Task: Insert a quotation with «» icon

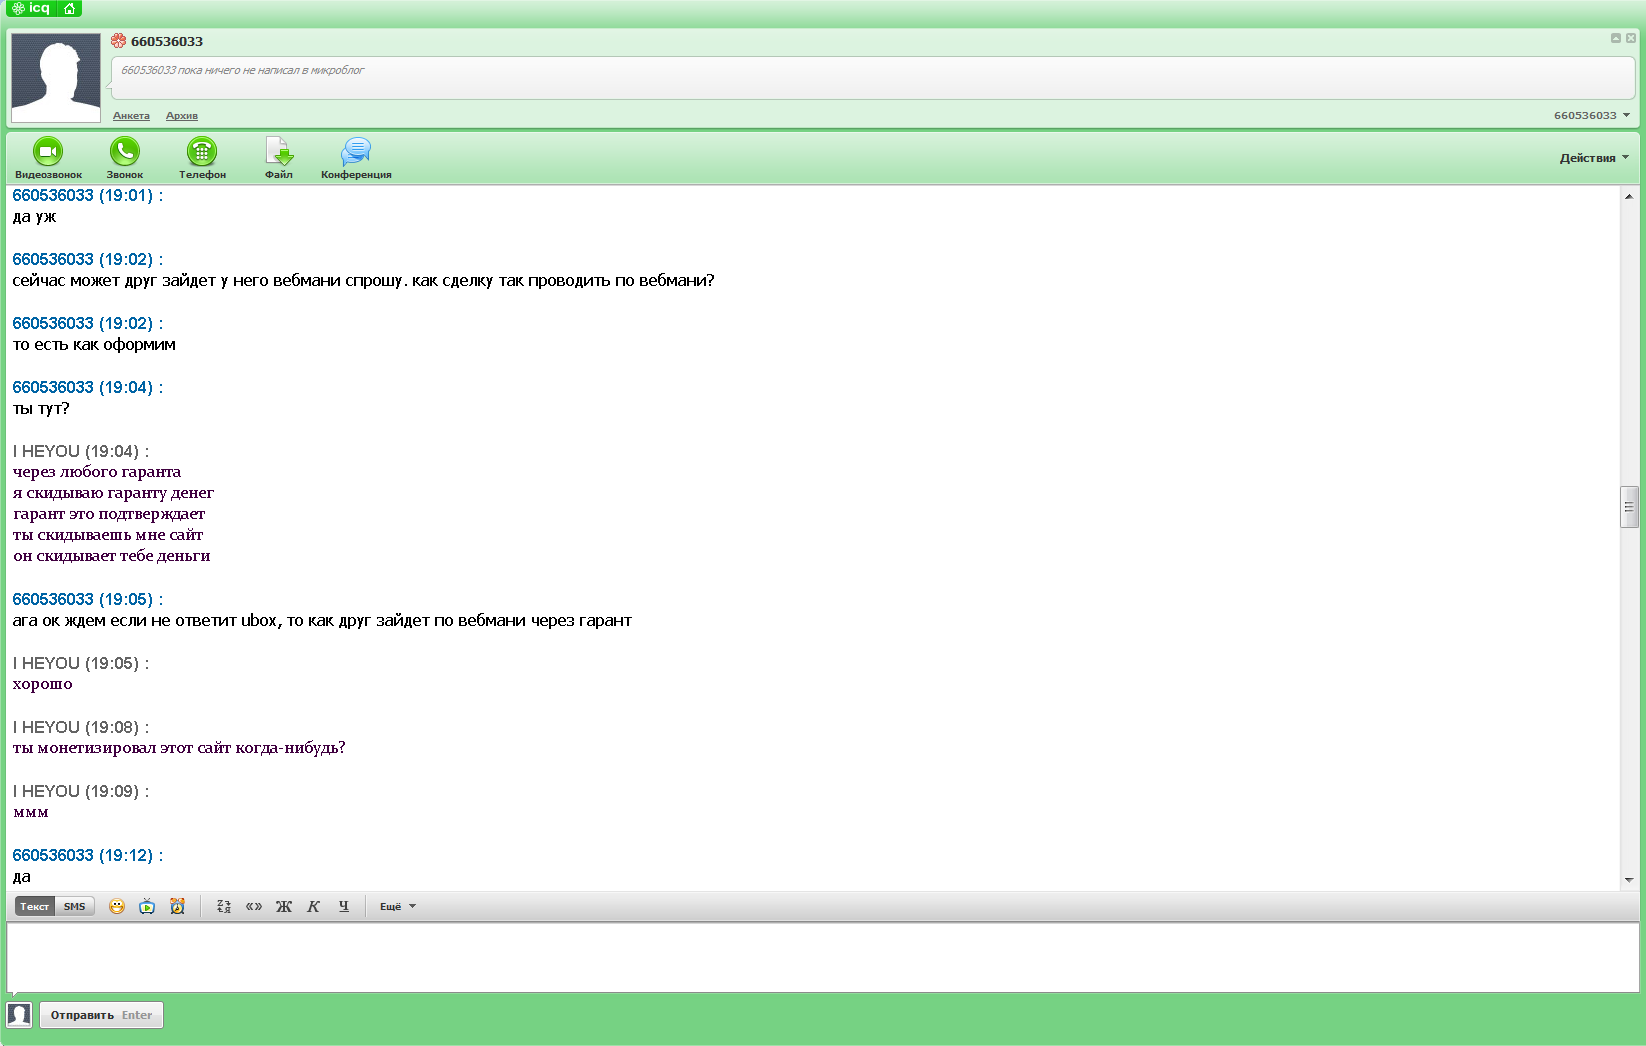Action: [x=254, y=906]
